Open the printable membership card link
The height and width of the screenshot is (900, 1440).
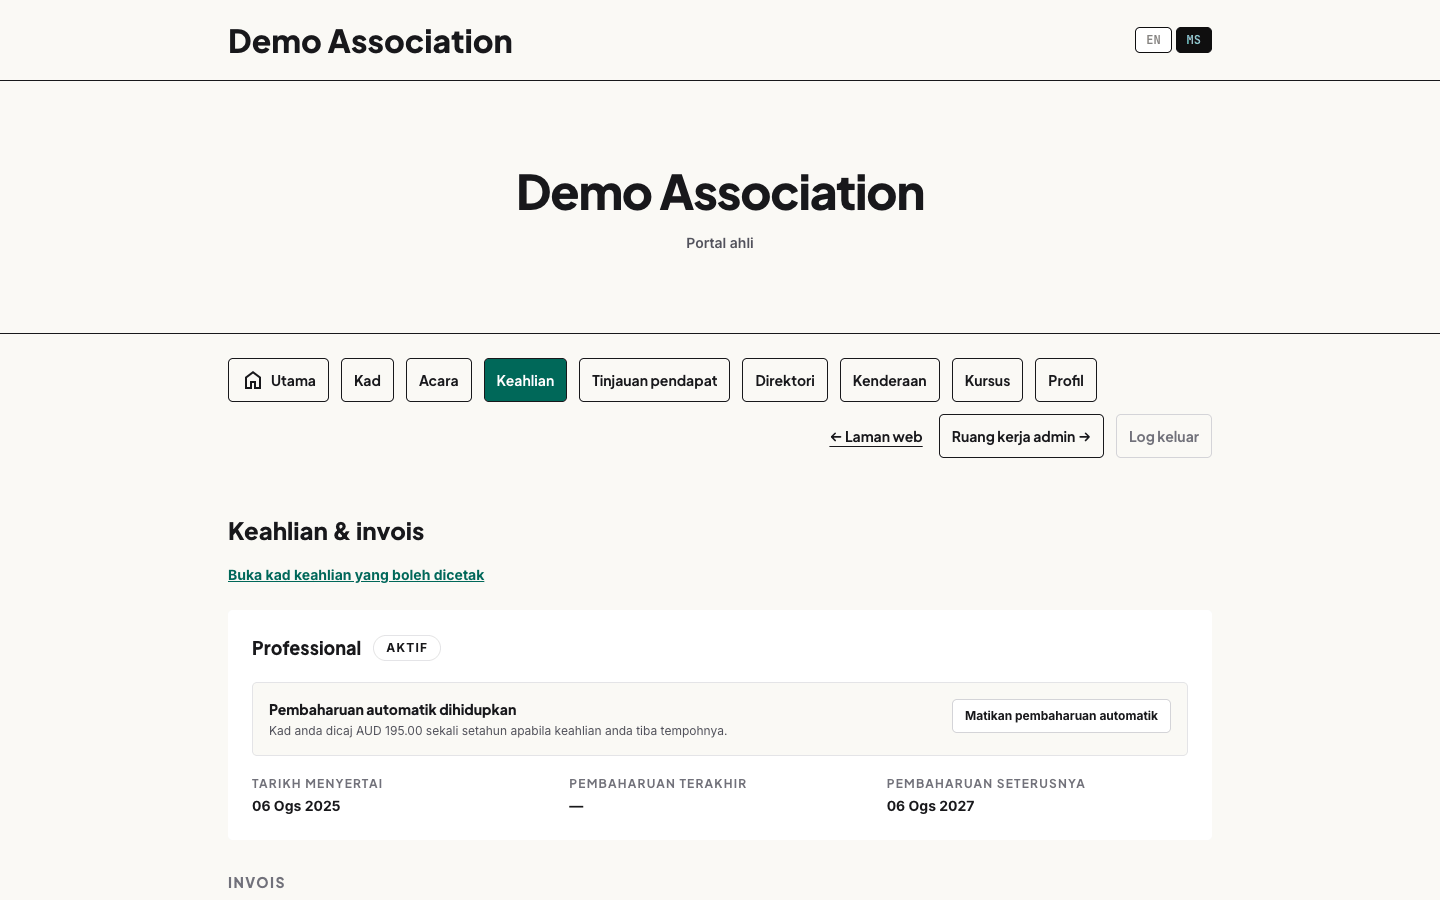[356, 575]
